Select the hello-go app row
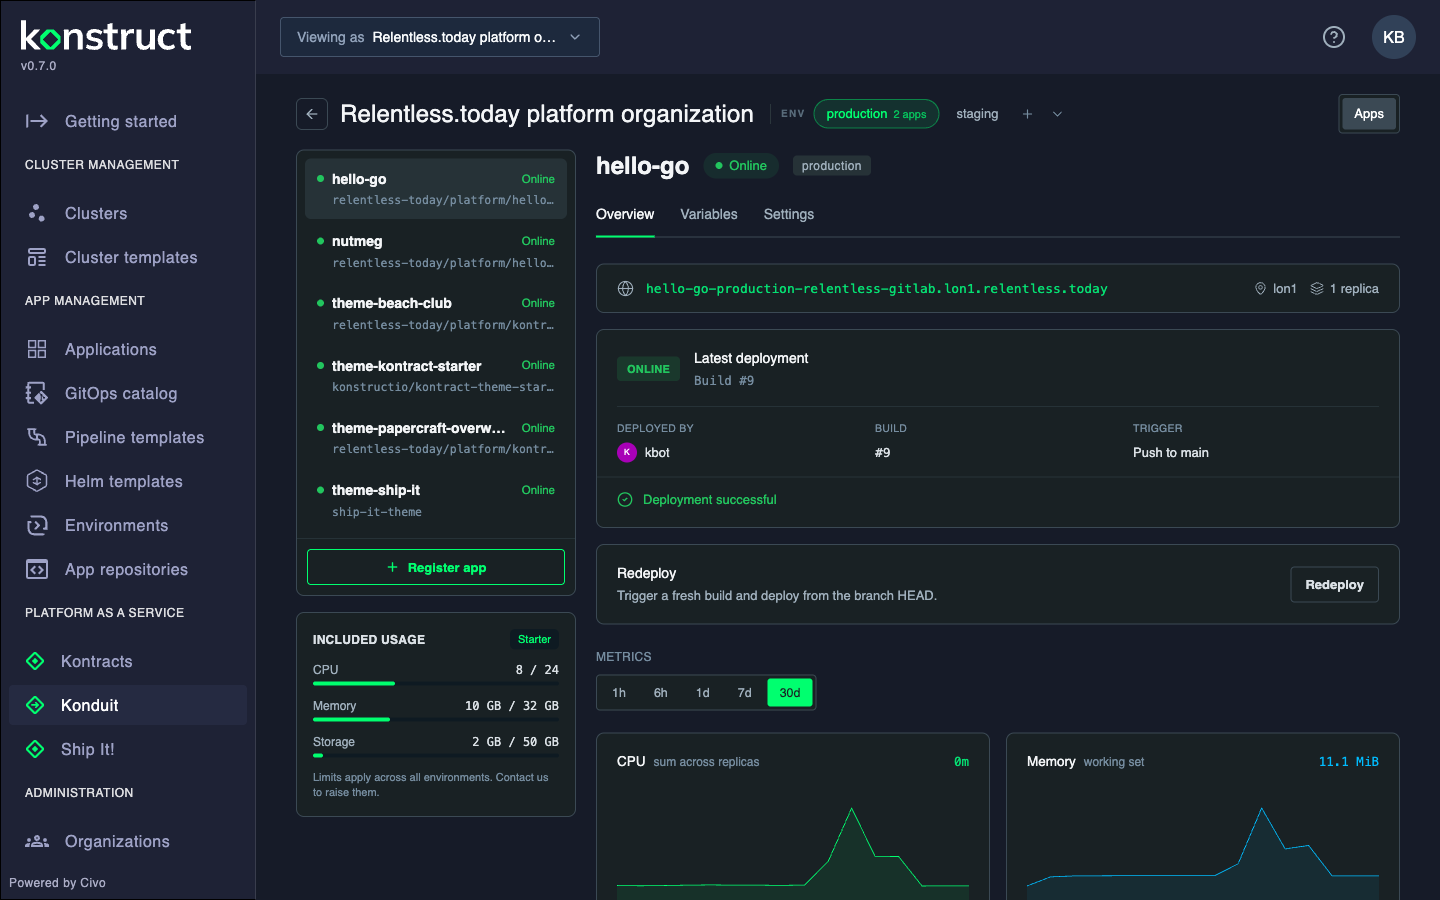This screenshot has width=1440, height=900. pyautogui.click(x=436, y=189)
